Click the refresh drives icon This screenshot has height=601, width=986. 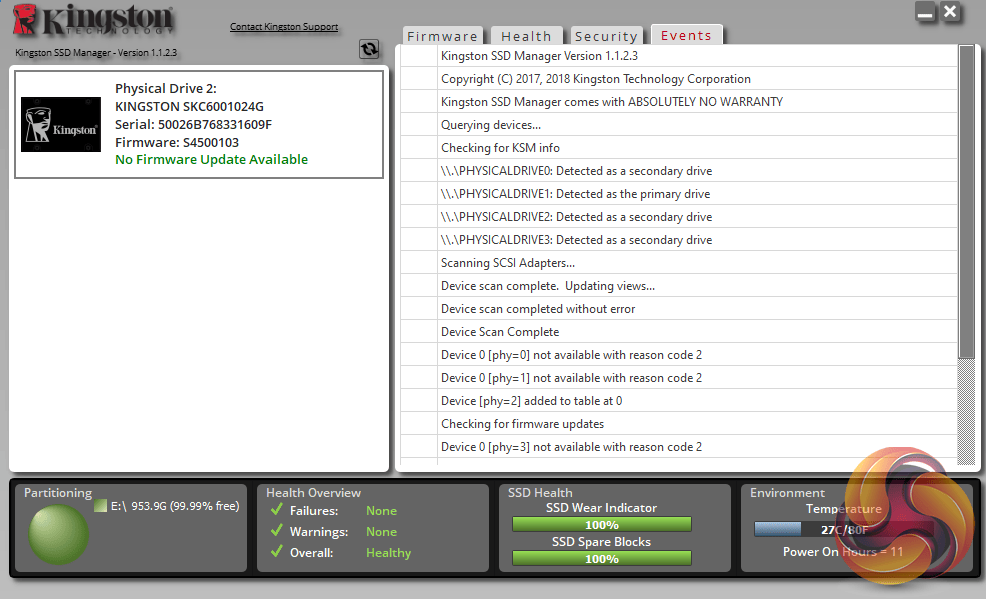pyautogui.click(x=369, y=48)
